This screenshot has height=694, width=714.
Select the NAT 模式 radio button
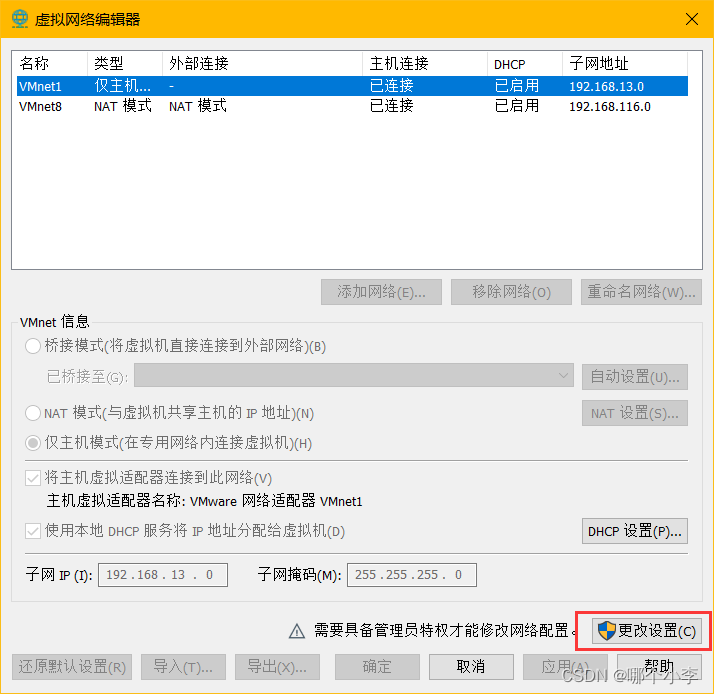tap(33, 413)
